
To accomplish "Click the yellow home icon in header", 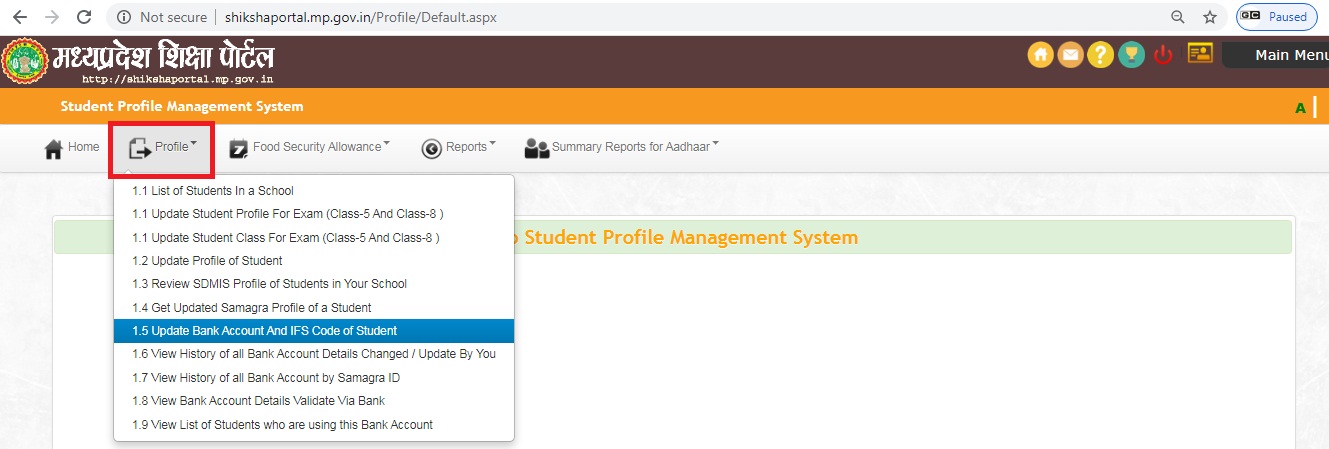I will point(1041,55).
